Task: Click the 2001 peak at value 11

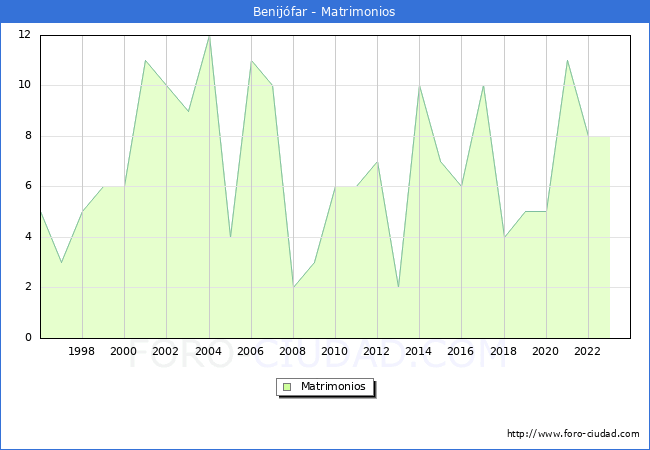Action: click(x=145, y=60)
